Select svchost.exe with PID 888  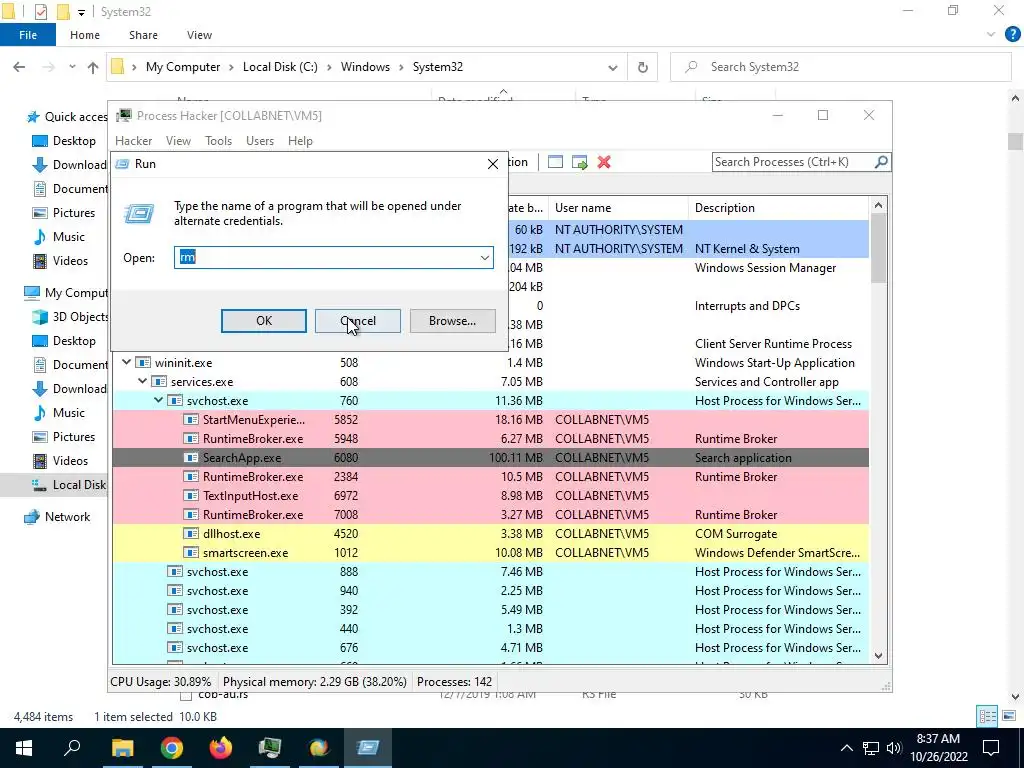click(x=490, y=571)
